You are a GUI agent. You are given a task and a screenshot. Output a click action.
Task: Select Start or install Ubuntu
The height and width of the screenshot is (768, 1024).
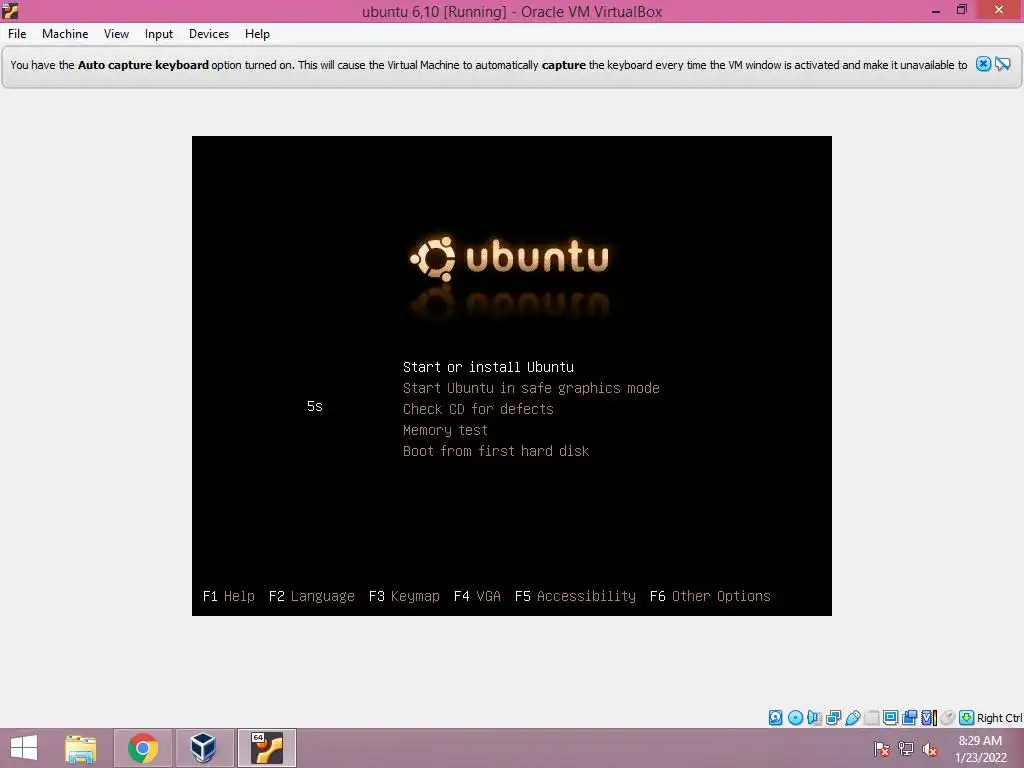(x=488, y=367)
